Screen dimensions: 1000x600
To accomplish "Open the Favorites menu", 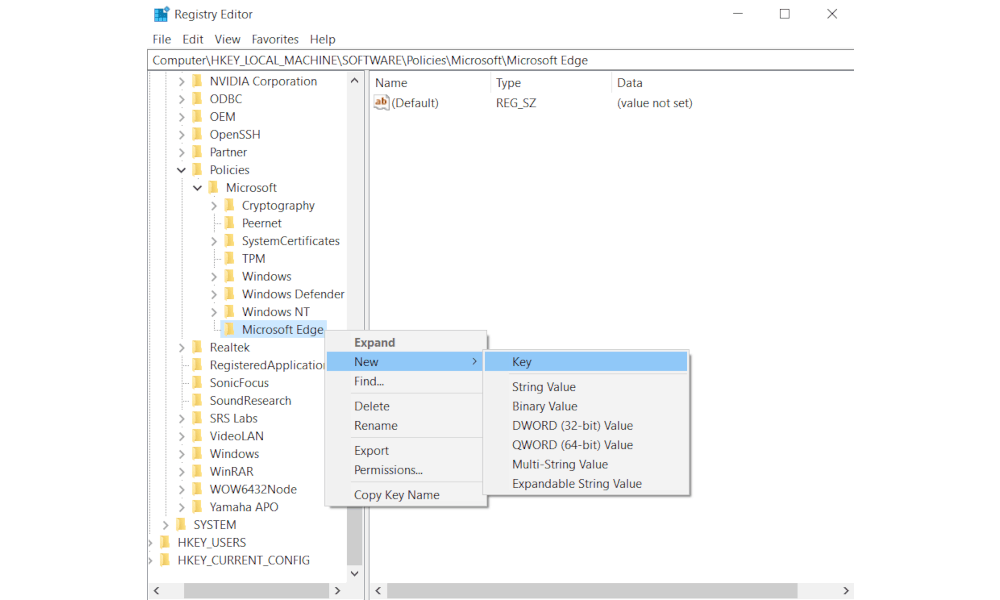I will [275, 40].
